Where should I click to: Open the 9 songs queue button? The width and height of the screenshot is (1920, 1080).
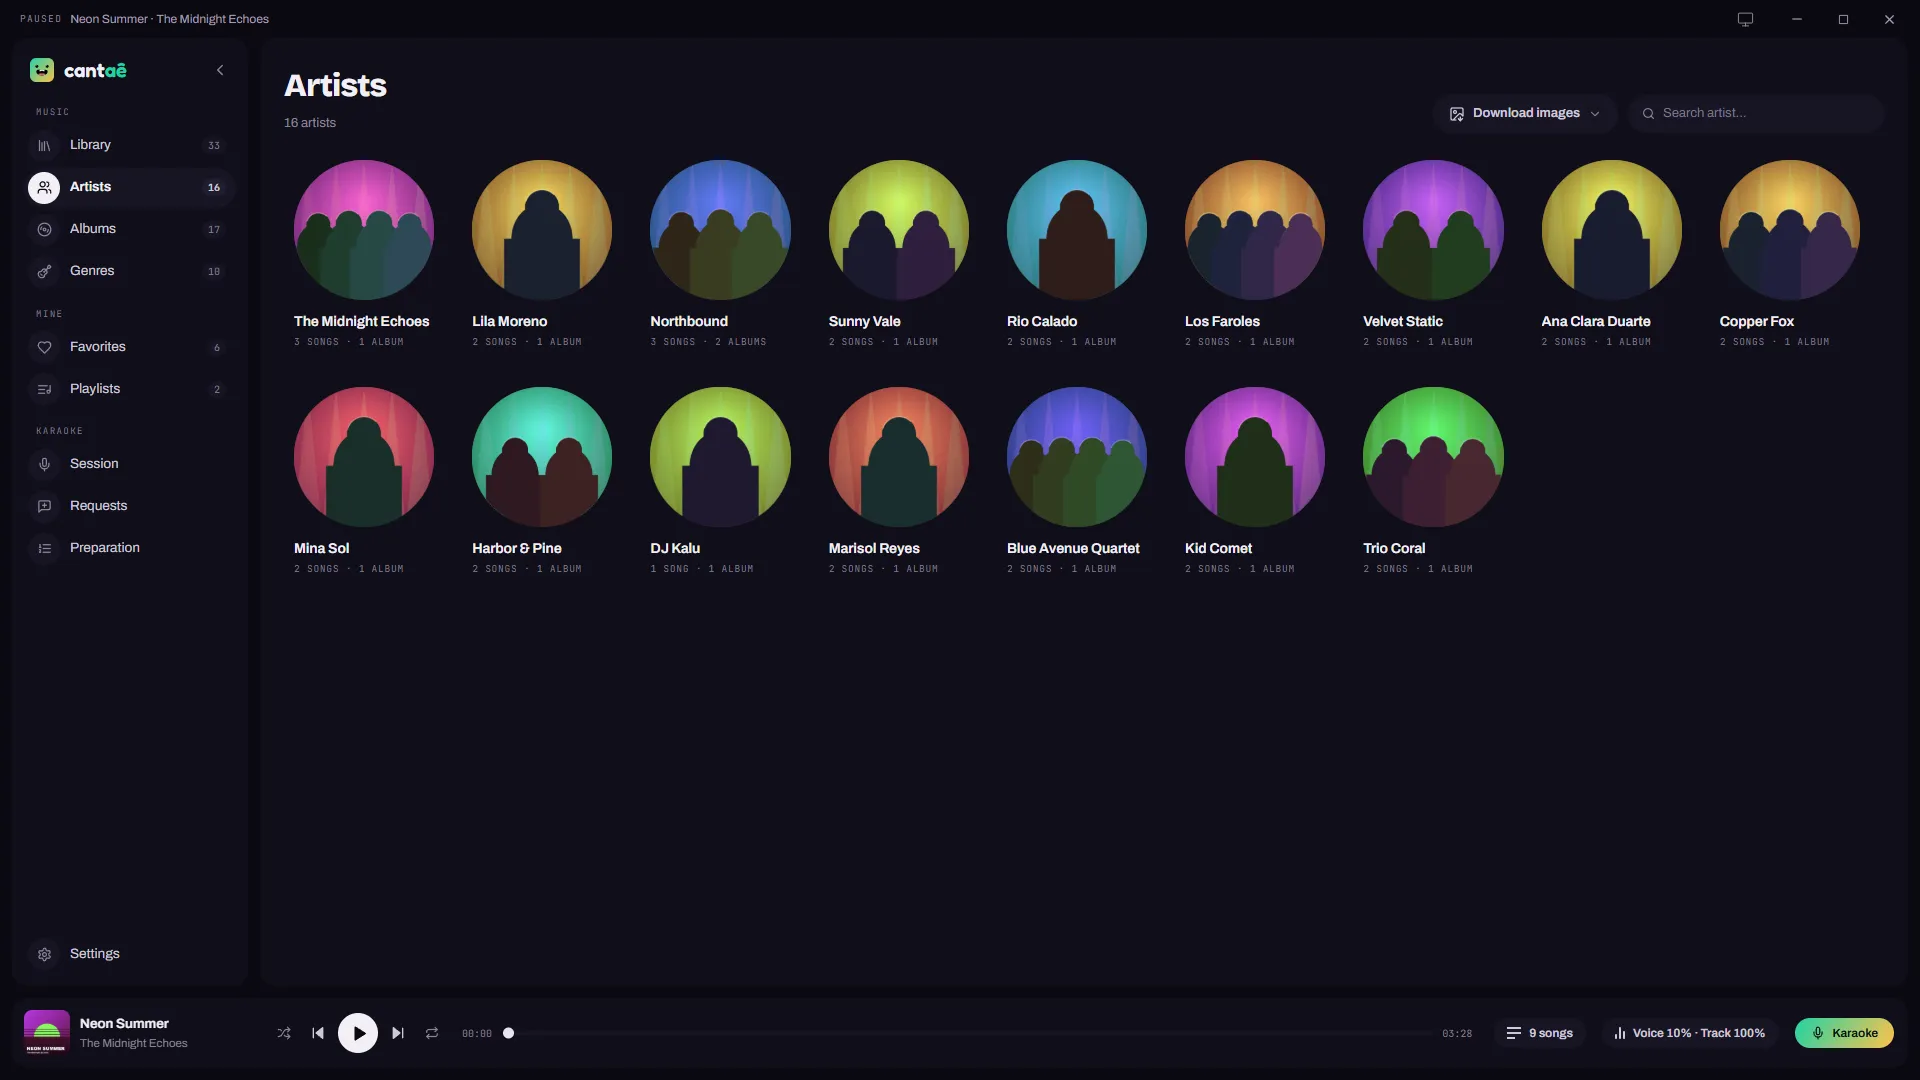(x=1540, y=1033)
